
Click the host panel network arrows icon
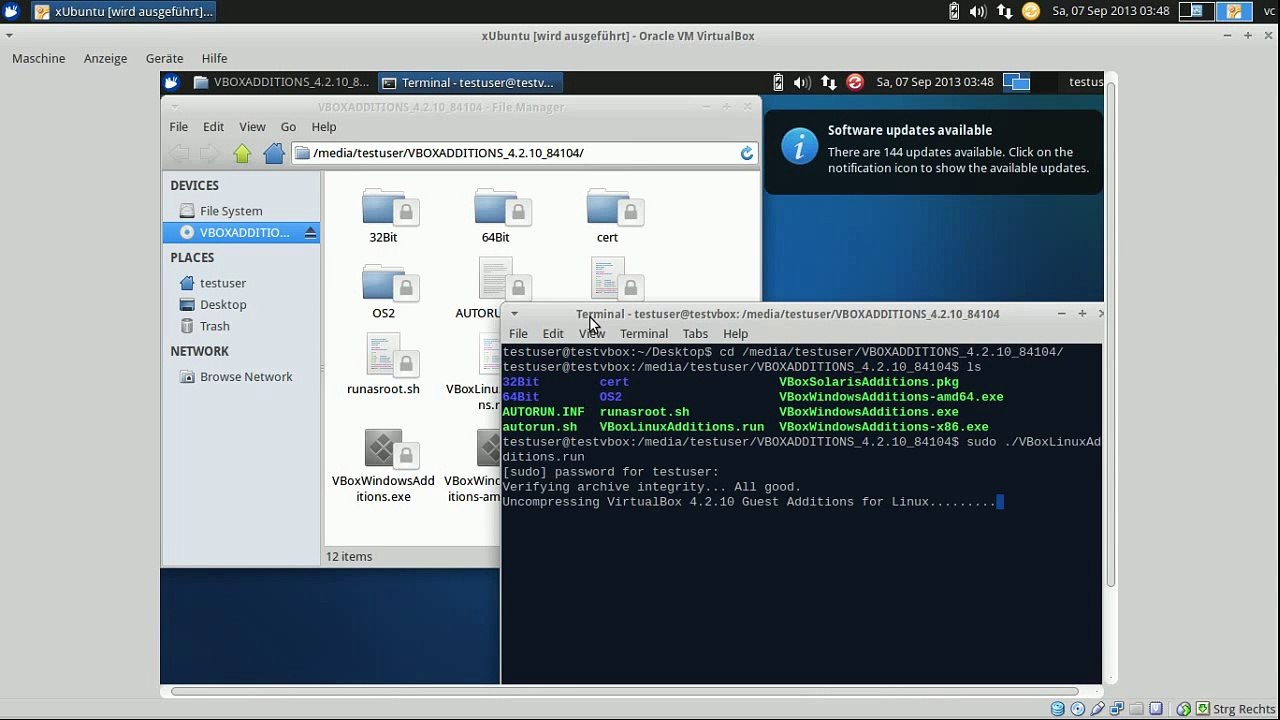click(1004, 11)
